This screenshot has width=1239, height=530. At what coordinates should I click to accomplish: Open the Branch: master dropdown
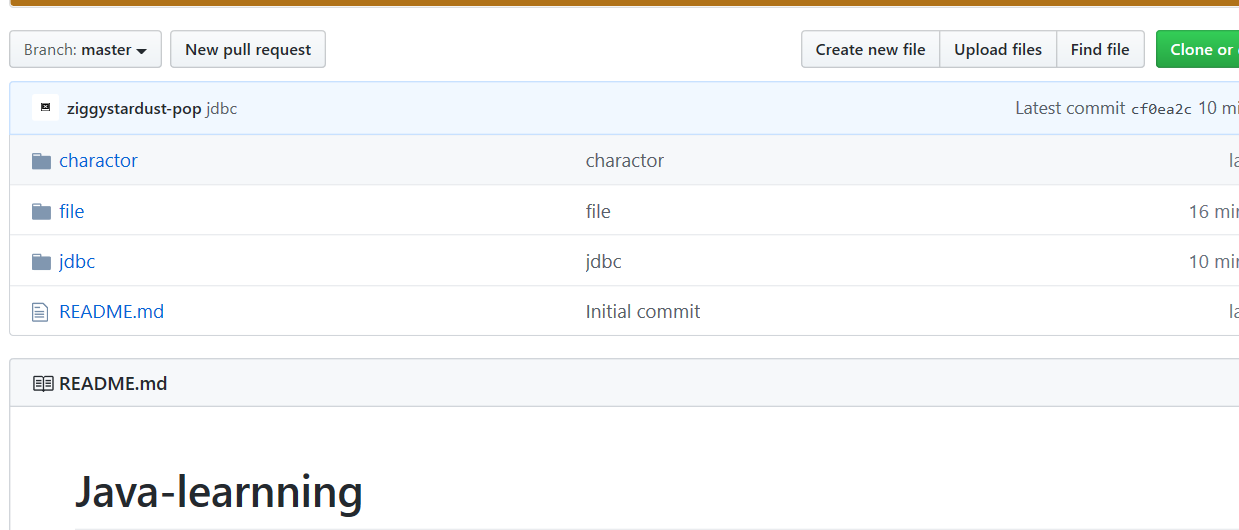(x=86, y=50)
